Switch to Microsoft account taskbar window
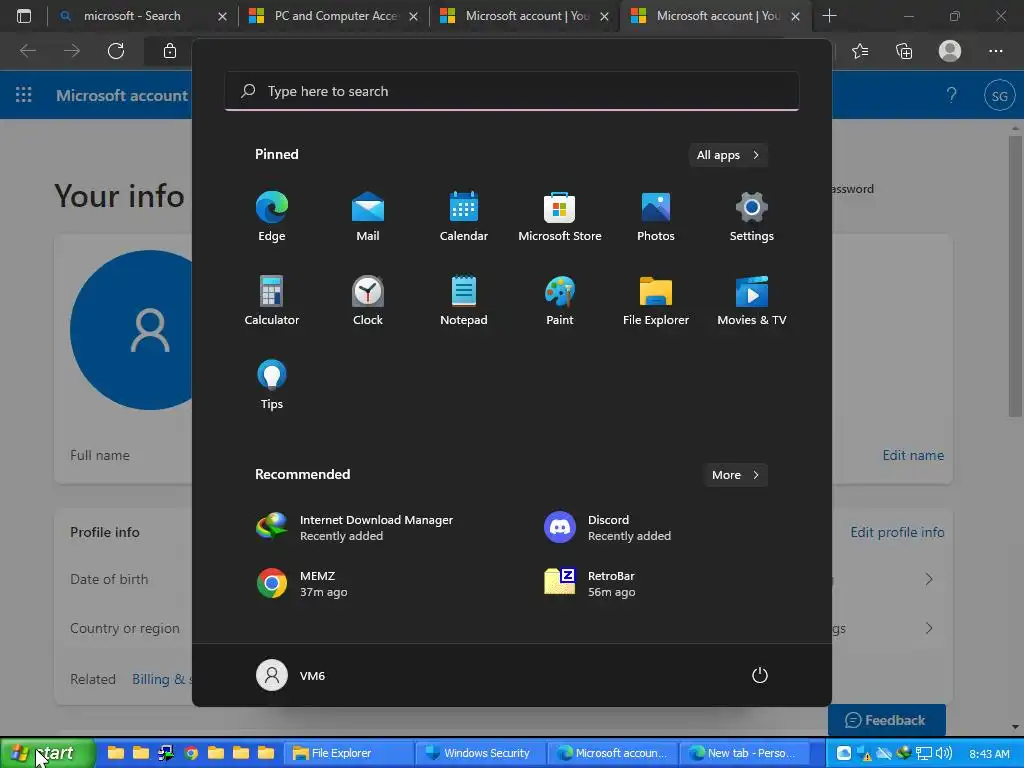This screenshot has height=768, width=1024. [612, 753]
